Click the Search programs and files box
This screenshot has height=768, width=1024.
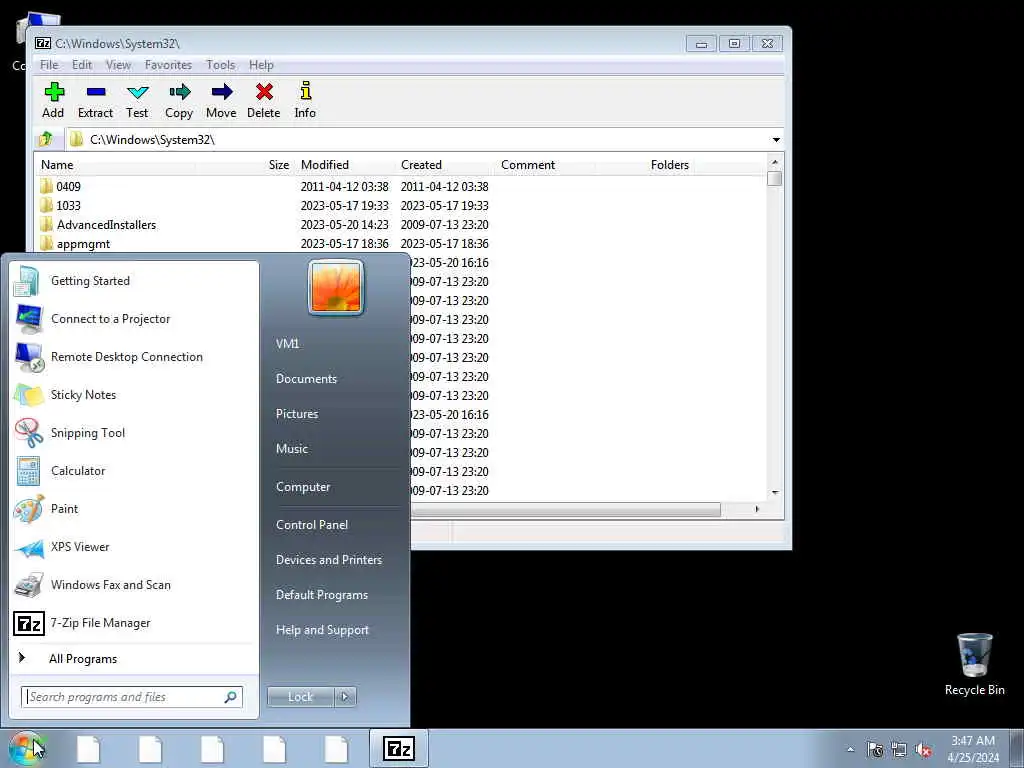132,697
